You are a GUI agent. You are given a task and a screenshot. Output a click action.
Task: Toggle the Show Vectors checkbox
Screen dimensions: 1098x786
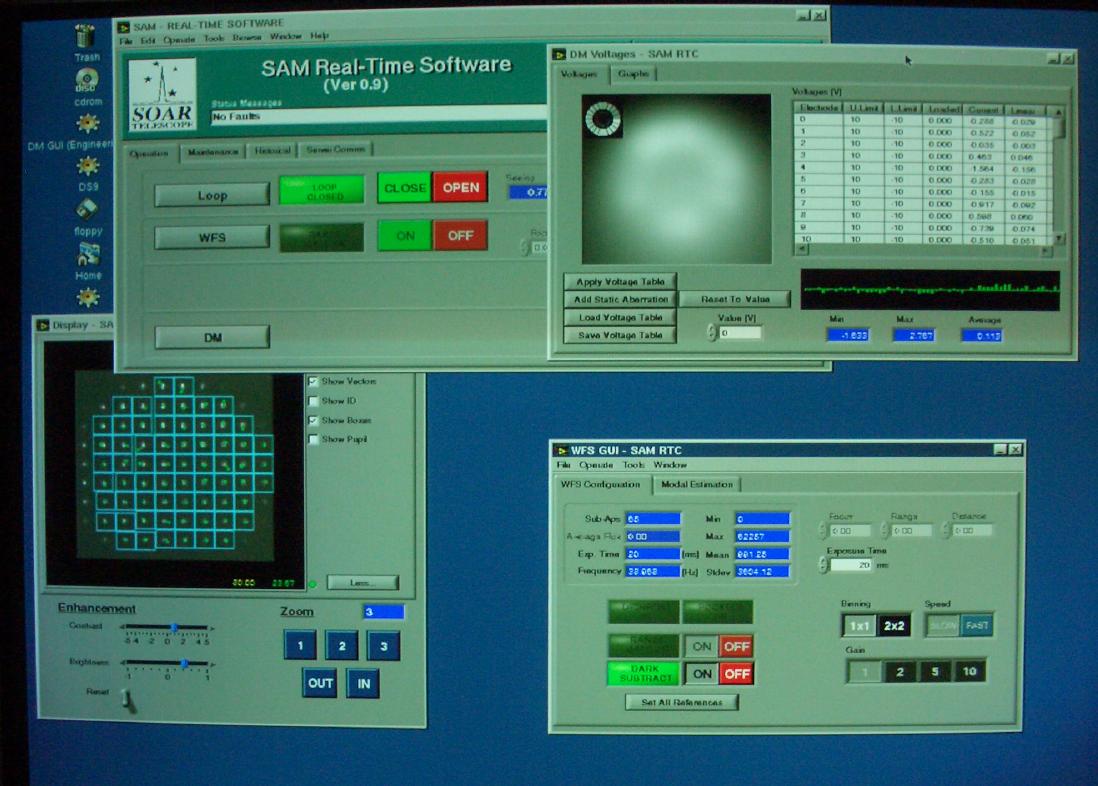313,382
